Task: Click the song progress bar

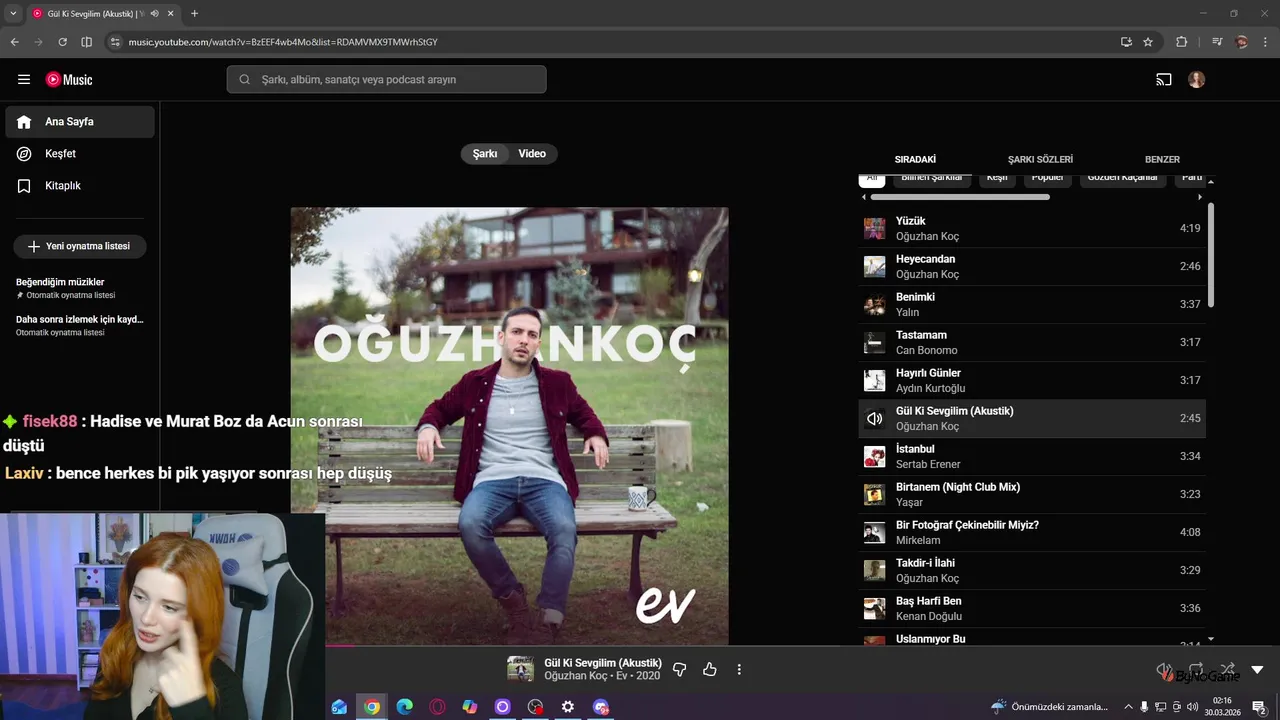Action: pos(640,646)
